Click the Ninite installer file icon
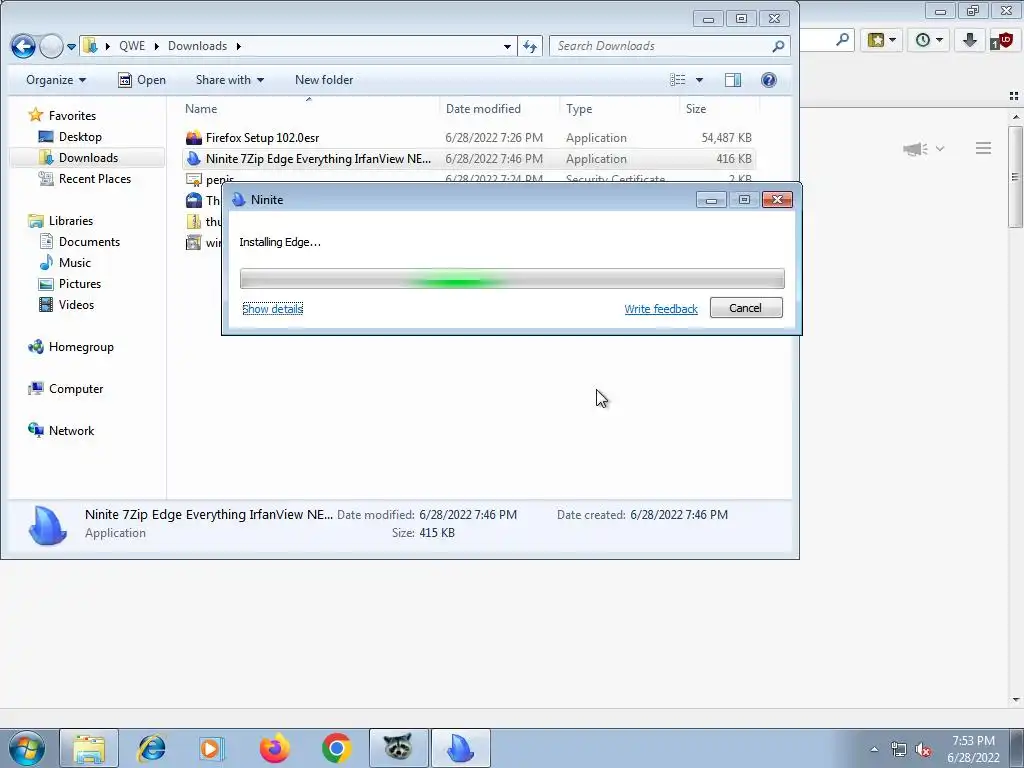Viewport: 1024px width, 768px height. [193, 159]
